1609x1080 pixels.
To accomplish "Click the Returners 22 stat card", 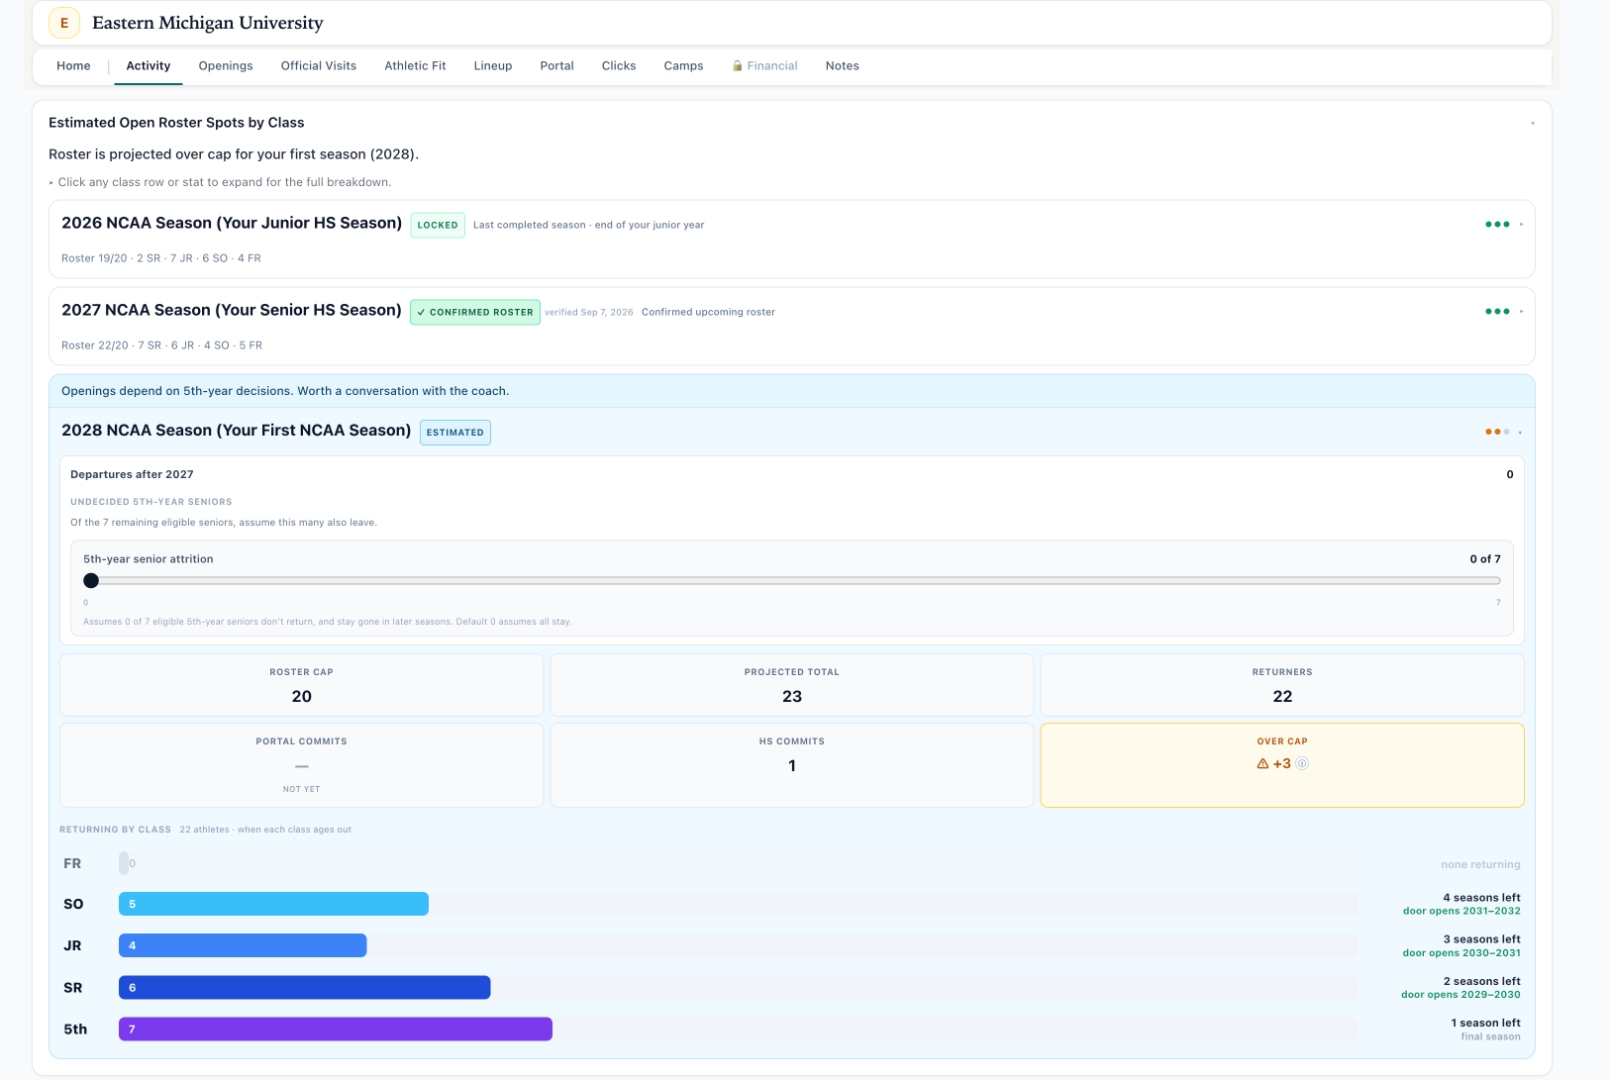I will [1282, 685].
